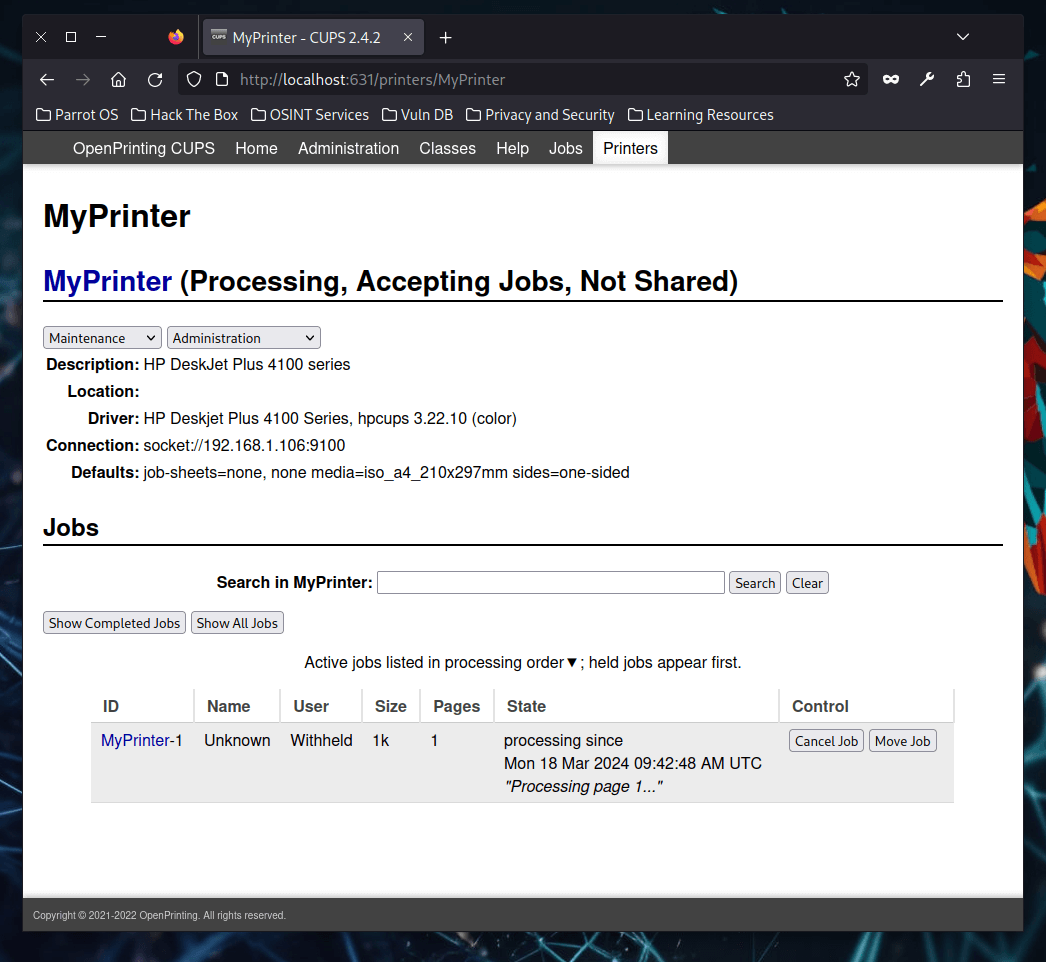Expand the Administration dropdown
1046x962 pixels.
pos(243,338)
